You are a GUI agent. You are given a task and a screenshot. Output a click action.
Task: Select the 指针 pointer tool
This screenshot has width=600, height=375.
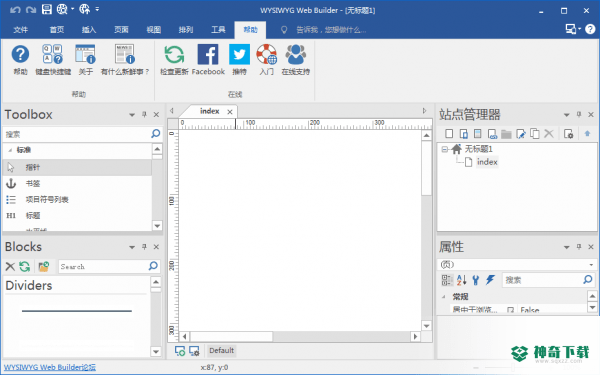[x=77, y=168]
